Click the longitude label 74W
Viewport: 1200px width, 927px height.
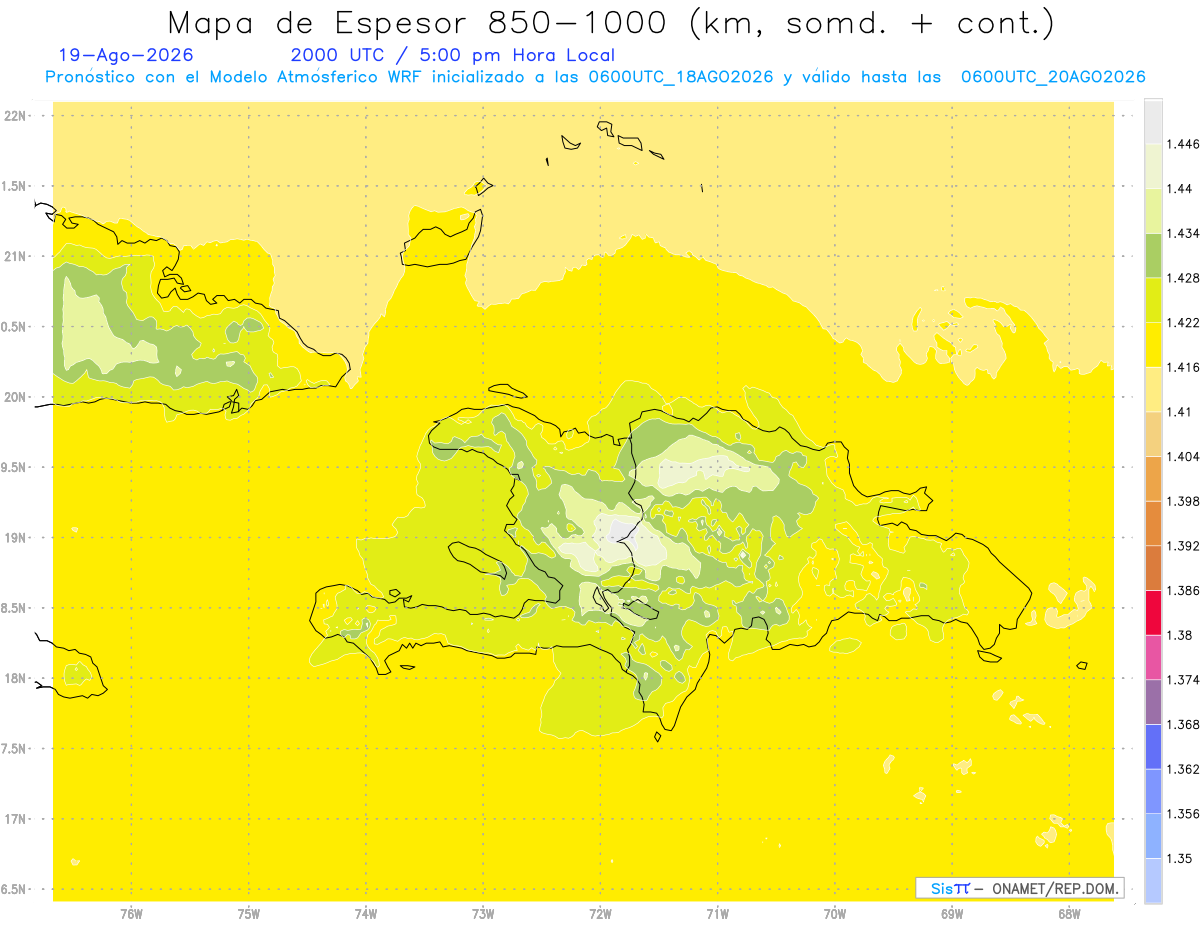coord(366,914)
